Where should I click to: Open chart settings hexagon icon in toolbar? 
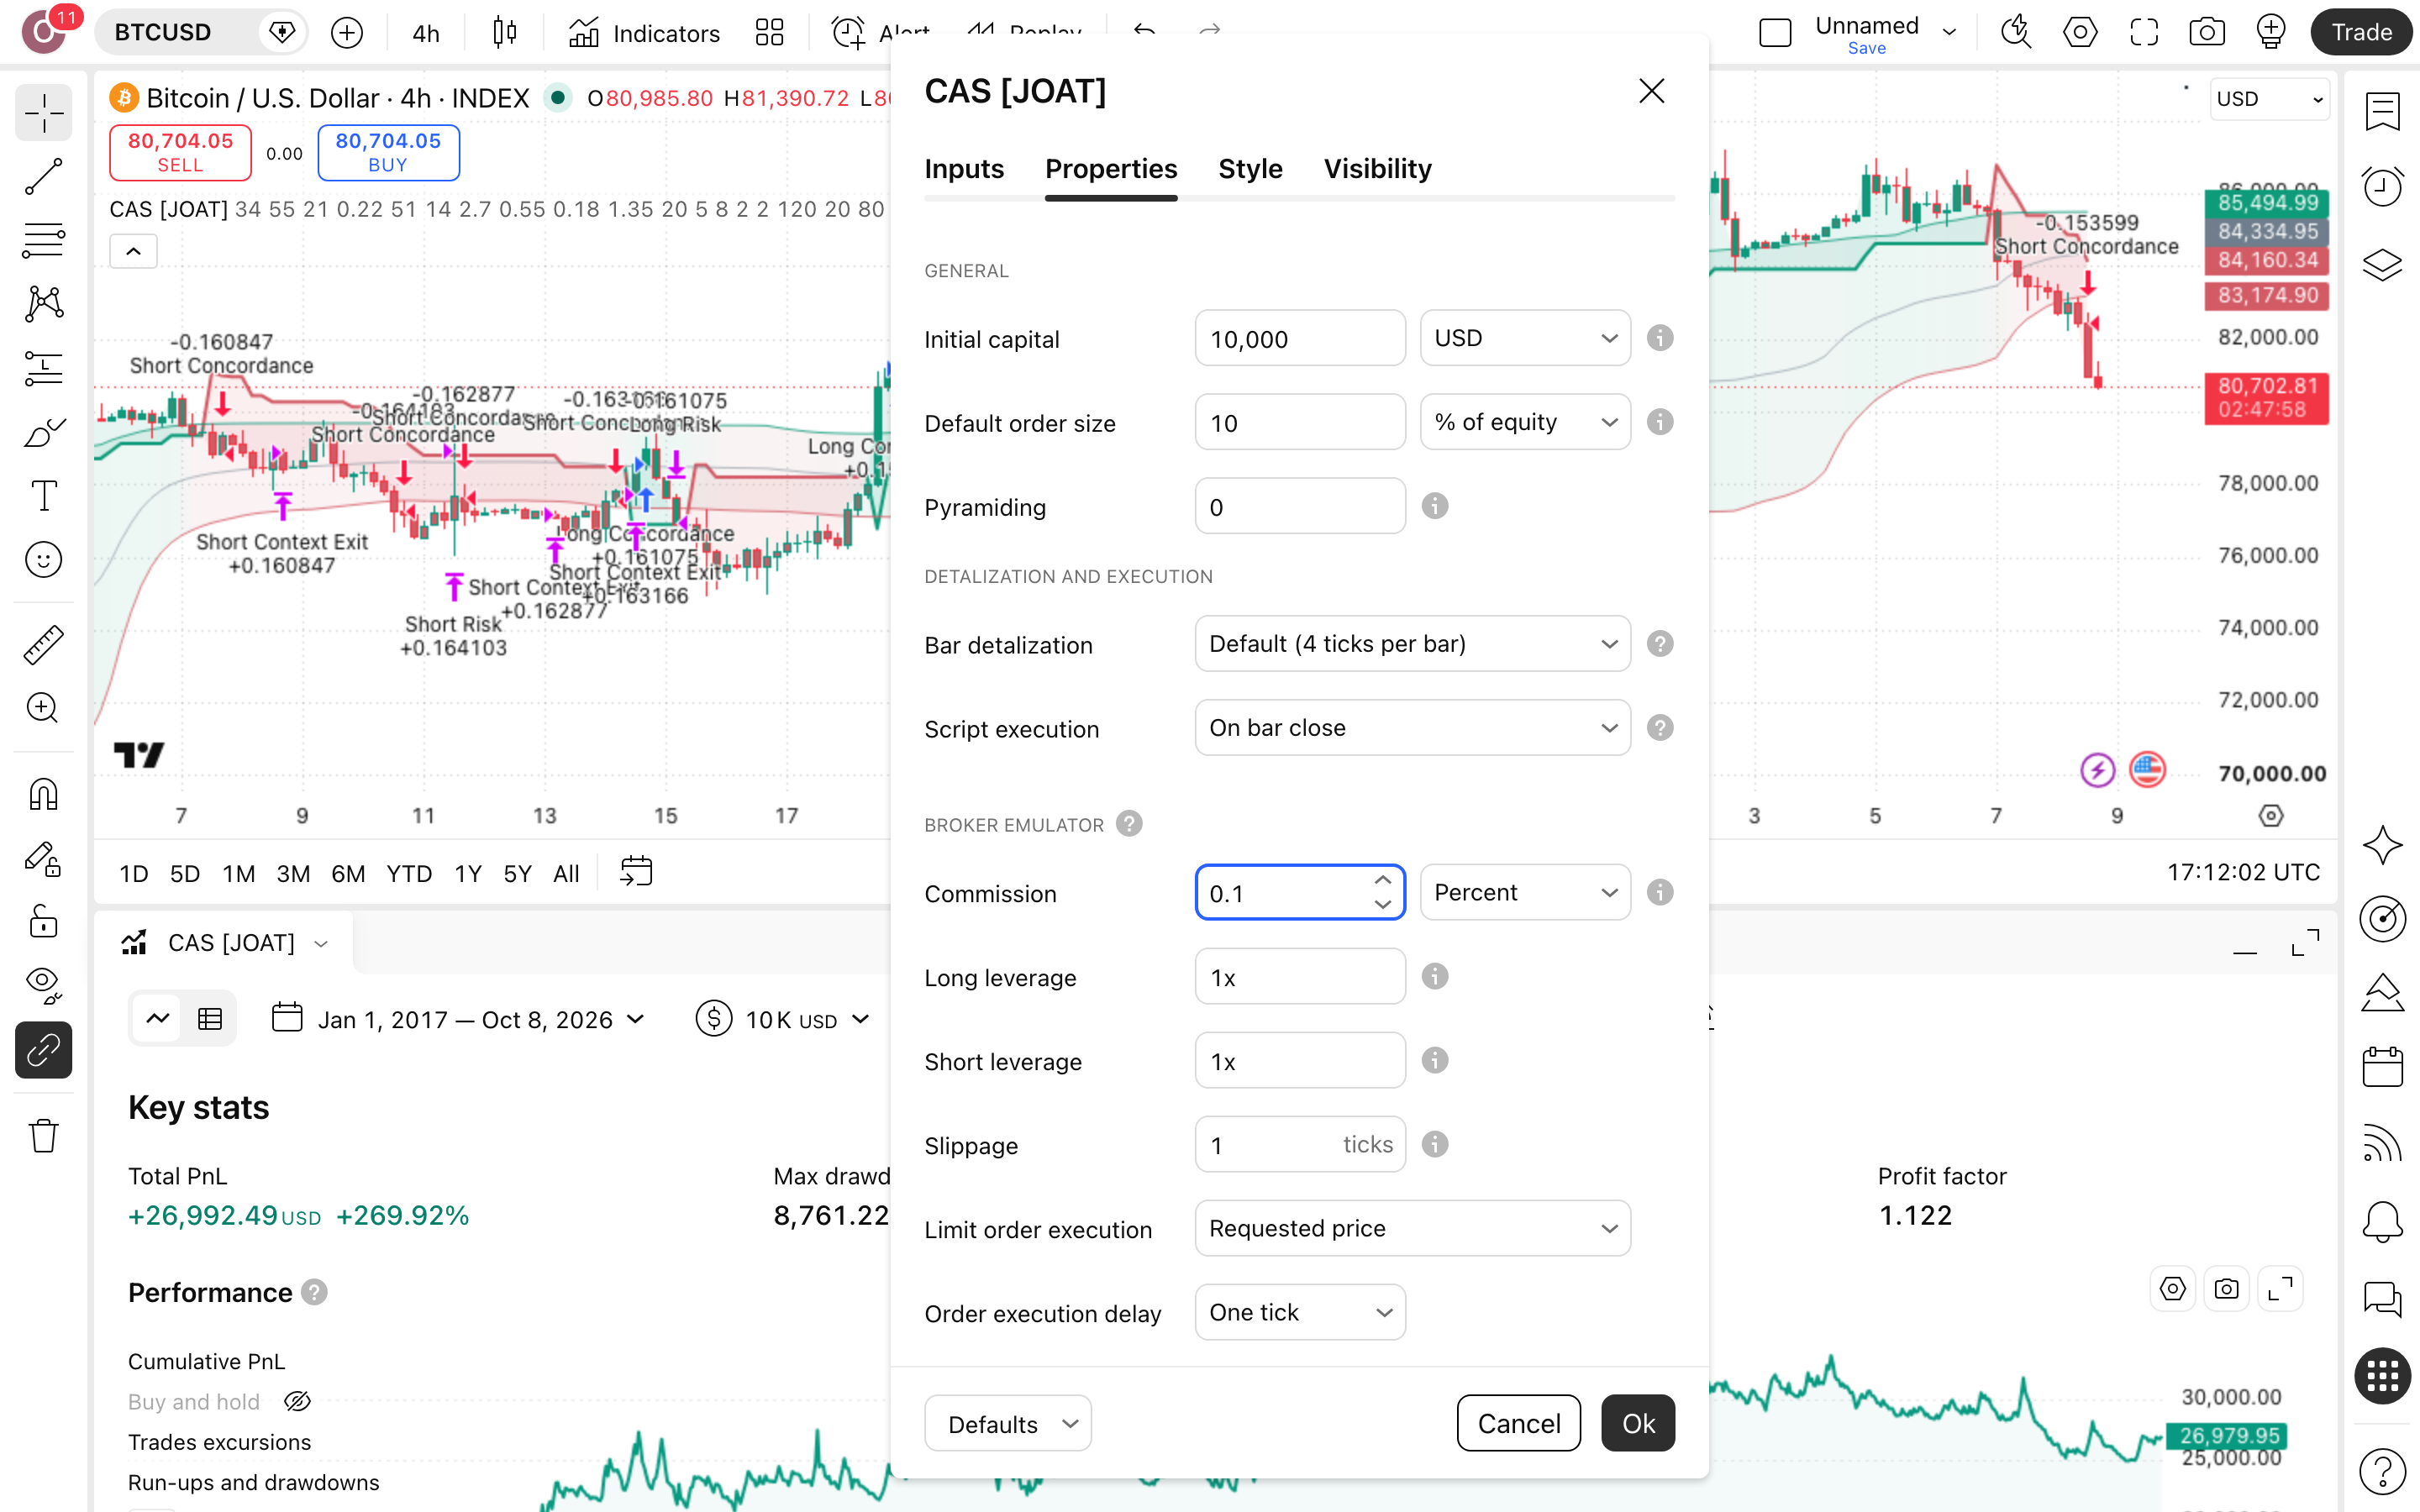click(2080, 32)
